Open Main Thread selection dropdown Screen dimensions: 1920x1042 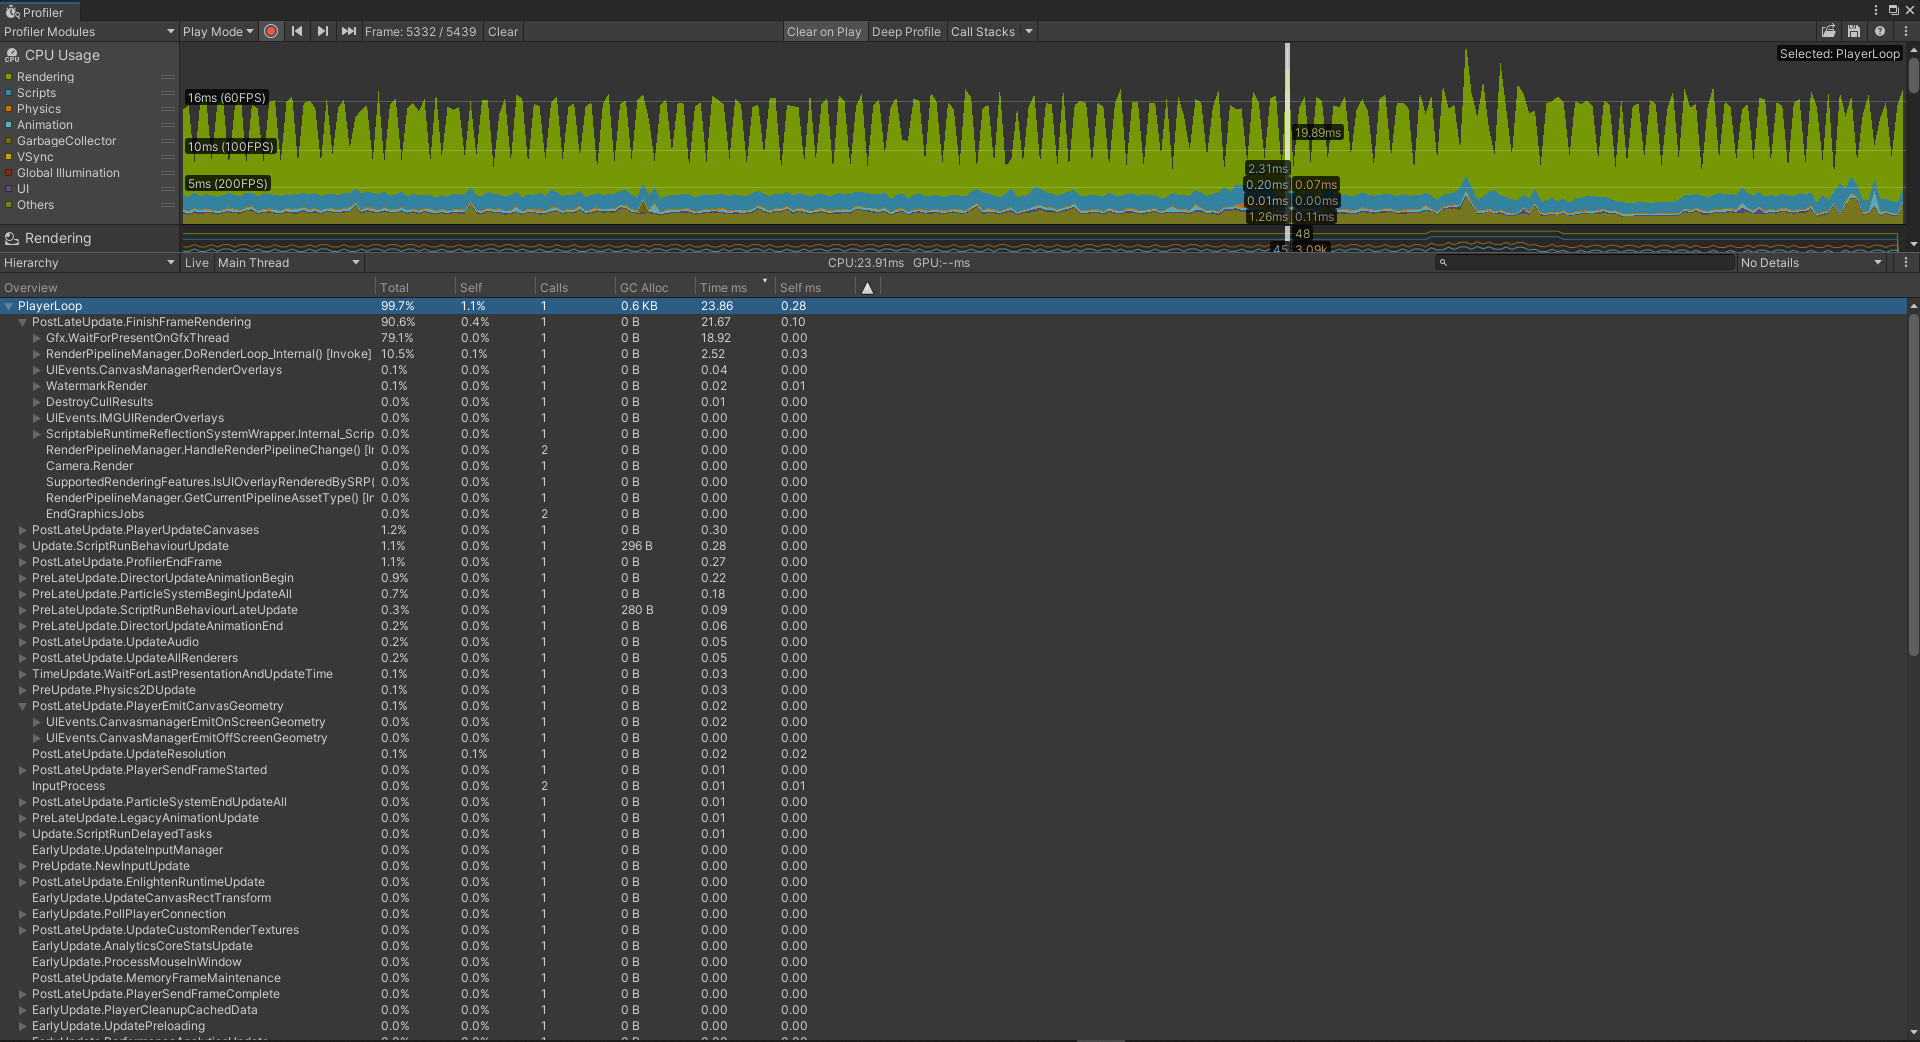(x=289, y=262)
